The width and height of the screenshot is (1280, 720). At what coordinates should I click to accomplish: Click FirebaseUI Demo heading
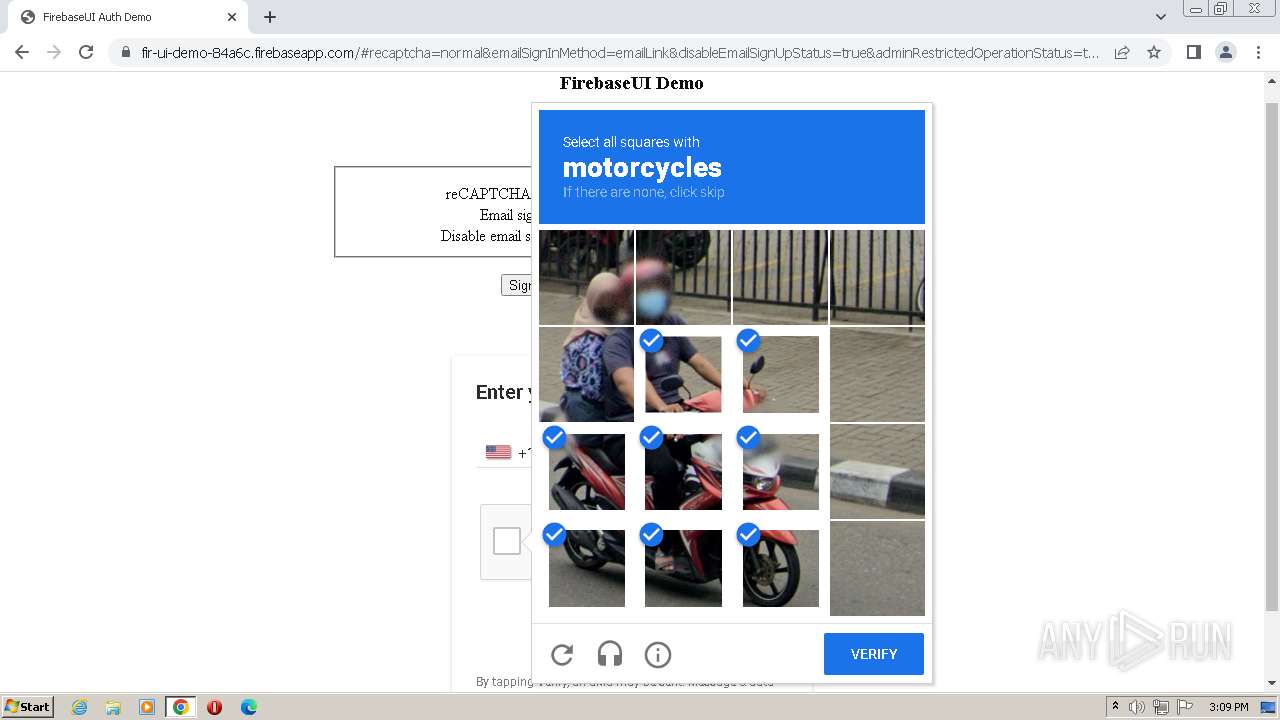click(631, 83)
